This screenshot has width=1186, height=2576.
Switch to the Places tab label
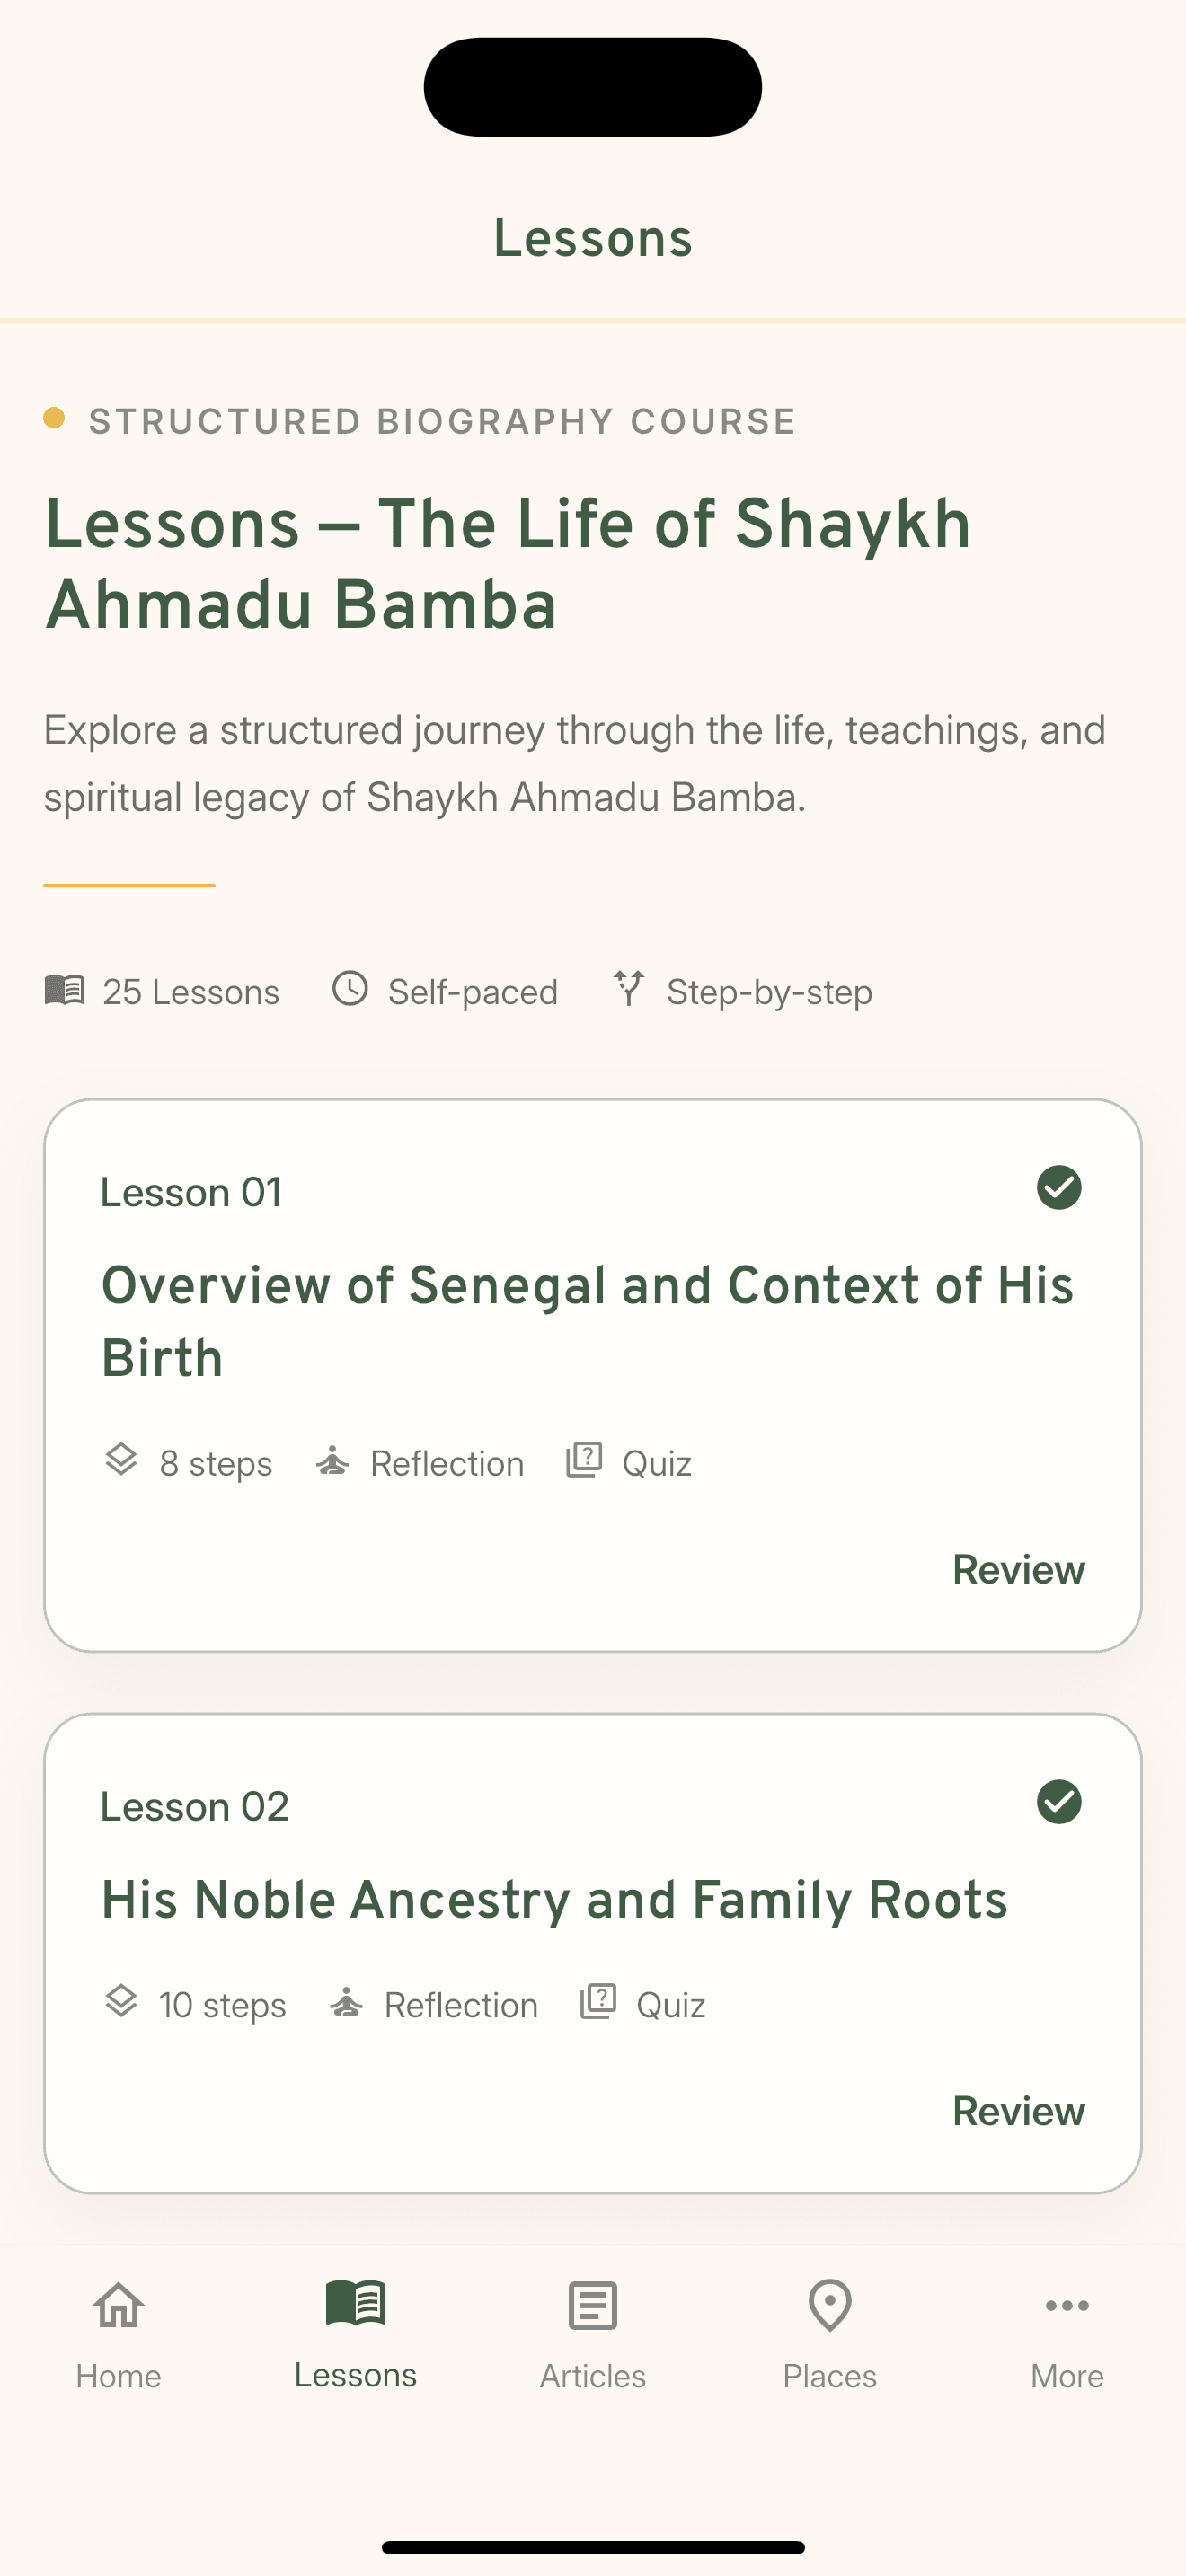[x=829, y=2376]
